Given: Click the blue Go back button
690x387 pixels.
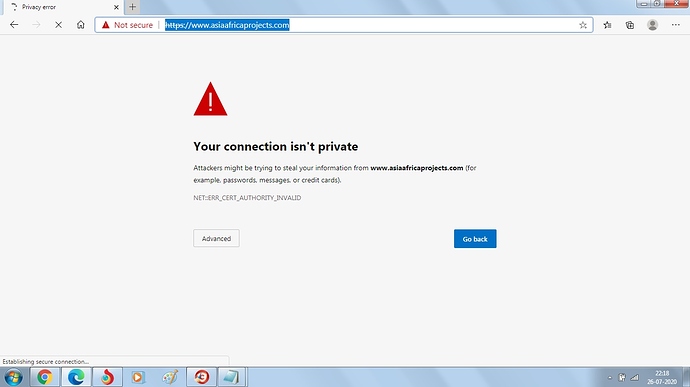Looking at the screenshot, I should click(475, 239).
